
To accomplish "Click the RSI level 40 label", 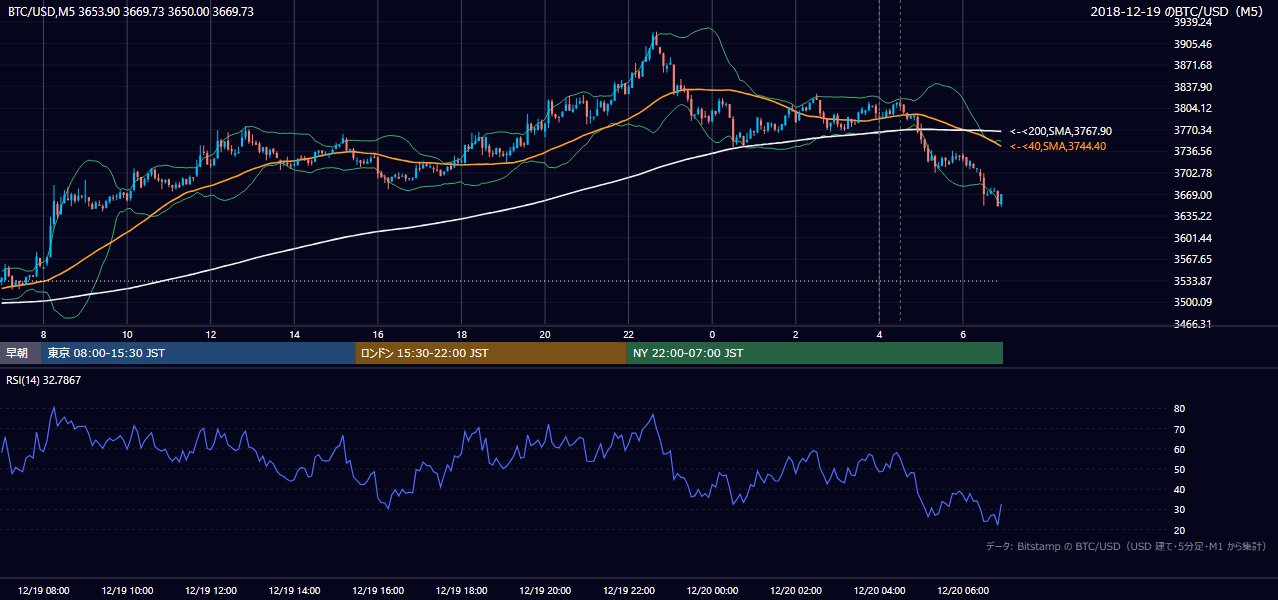I will tap(1179, 489).
